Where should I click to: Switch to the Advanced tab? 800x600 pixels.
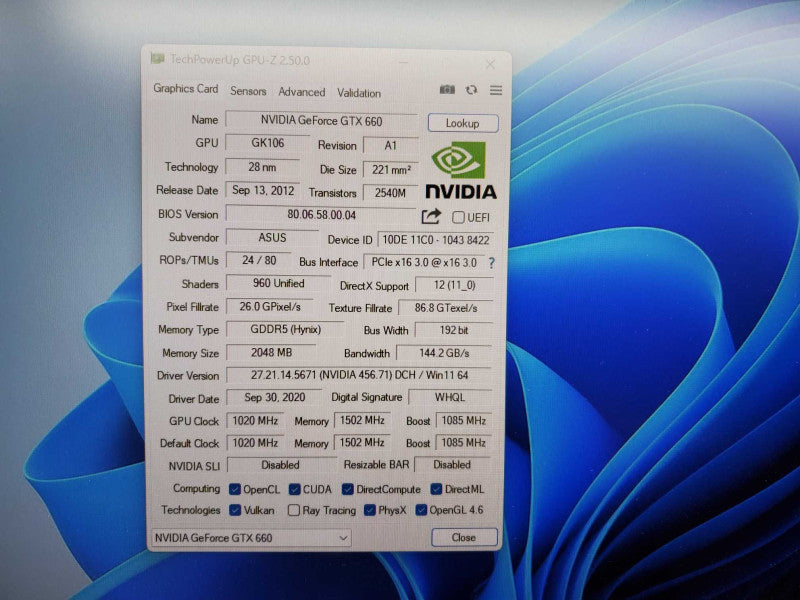pyautogui.click(x=302, y=92)
